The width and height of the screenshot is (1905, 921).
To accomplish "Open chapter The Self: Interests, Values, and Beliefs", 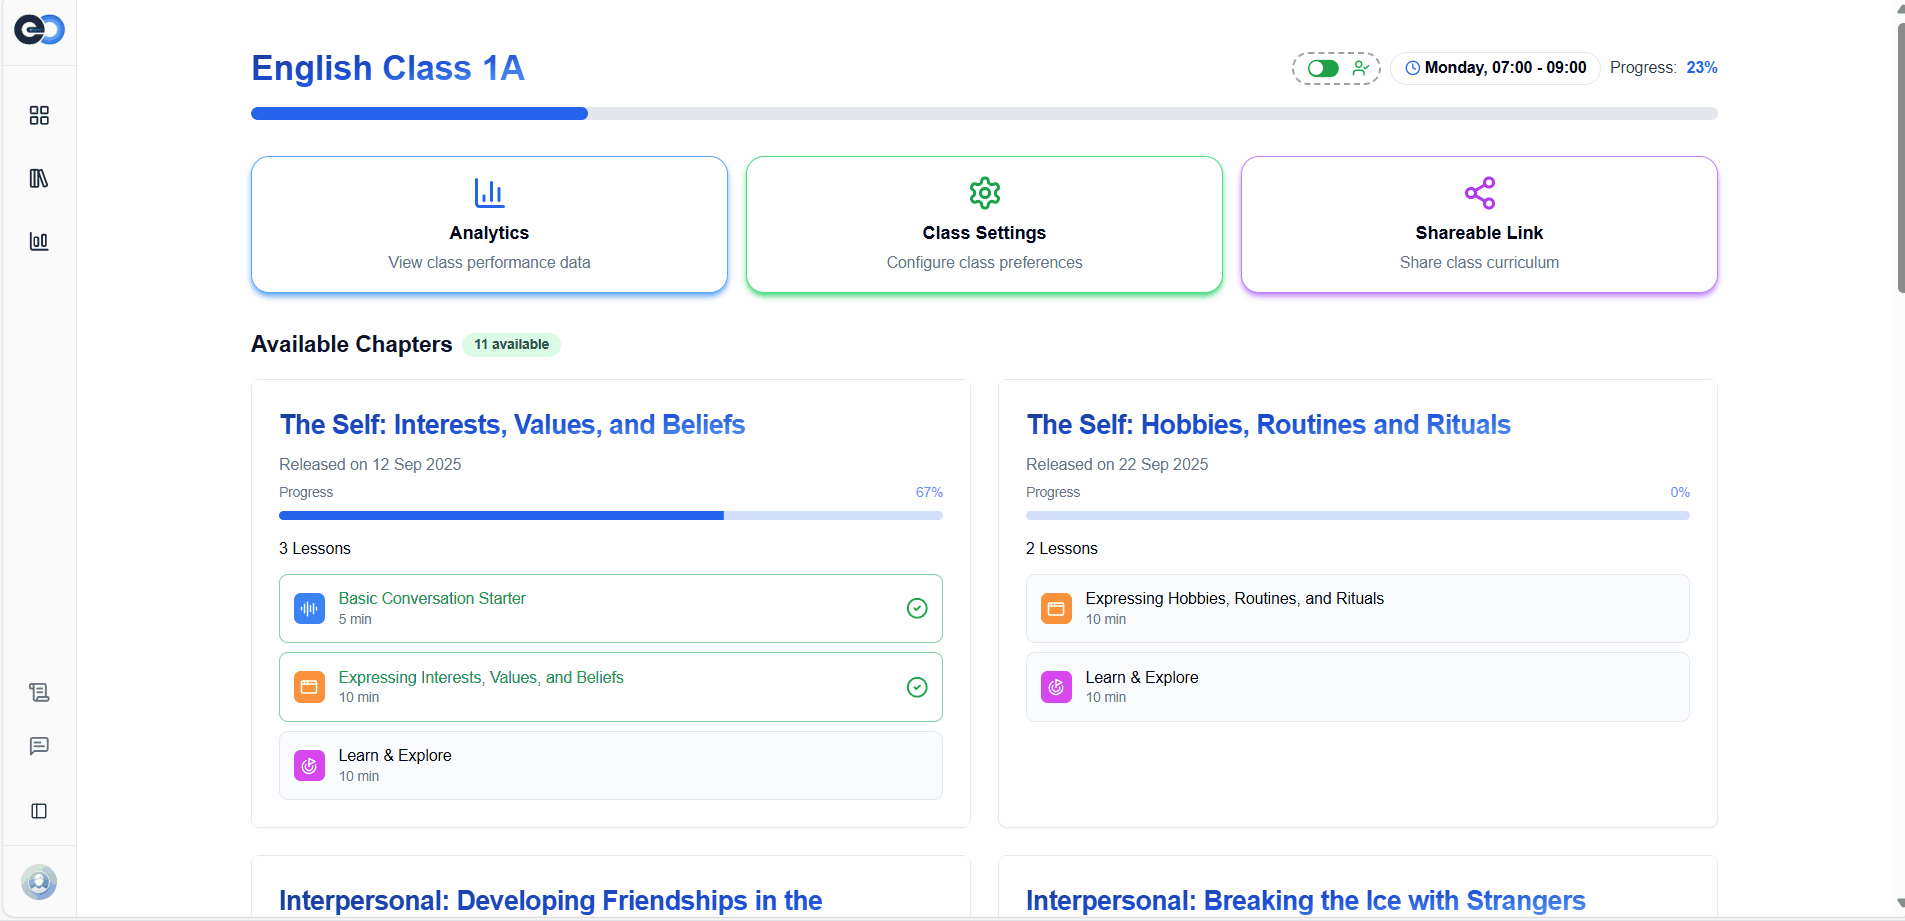I will click(512, 425).
